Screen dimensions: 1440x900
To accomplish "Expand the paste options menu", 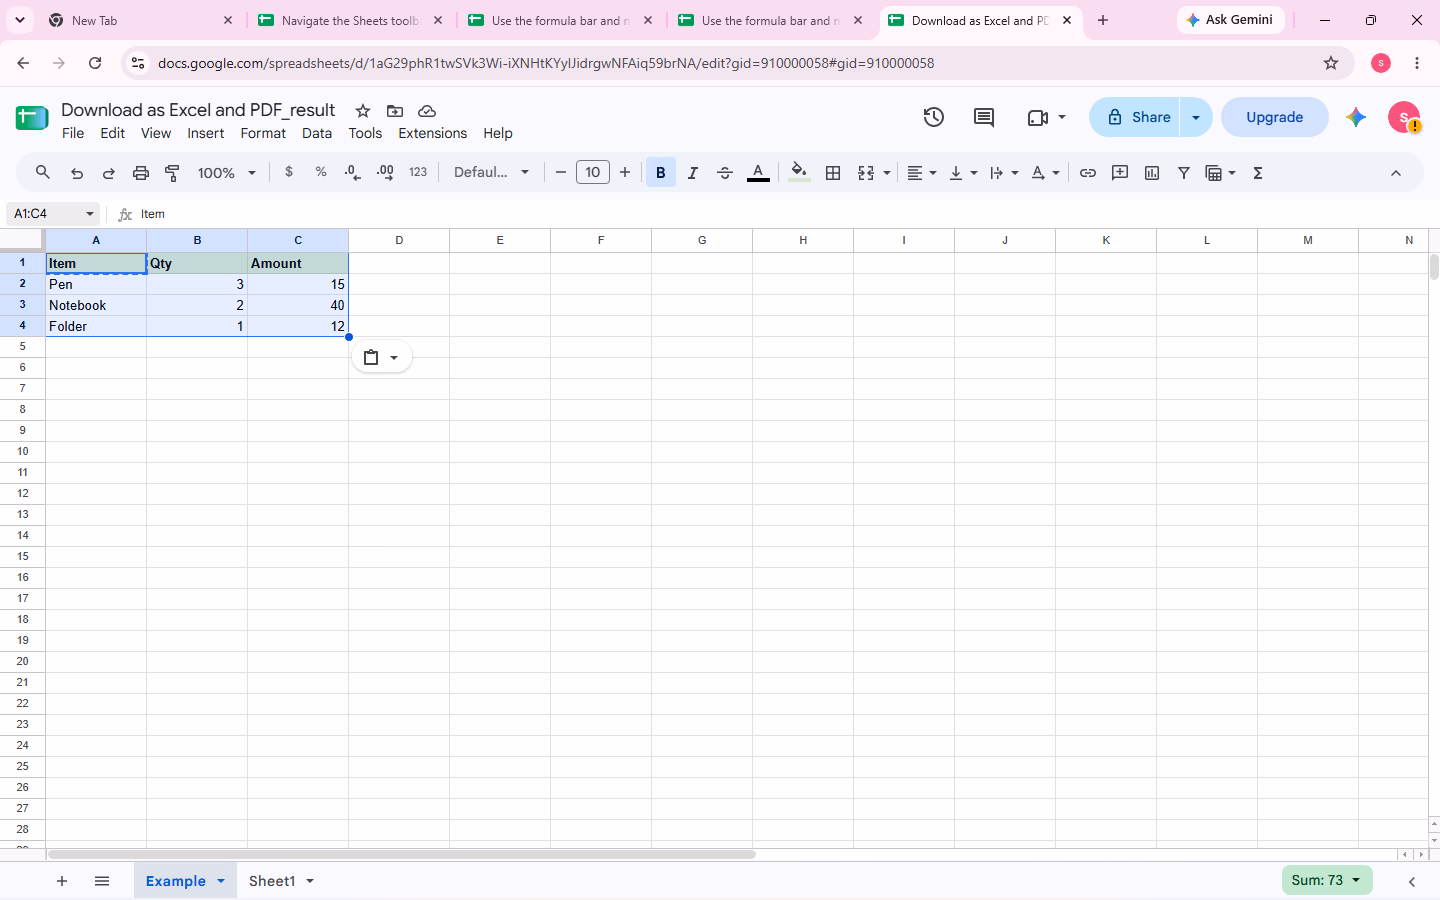I will point(382,357).
